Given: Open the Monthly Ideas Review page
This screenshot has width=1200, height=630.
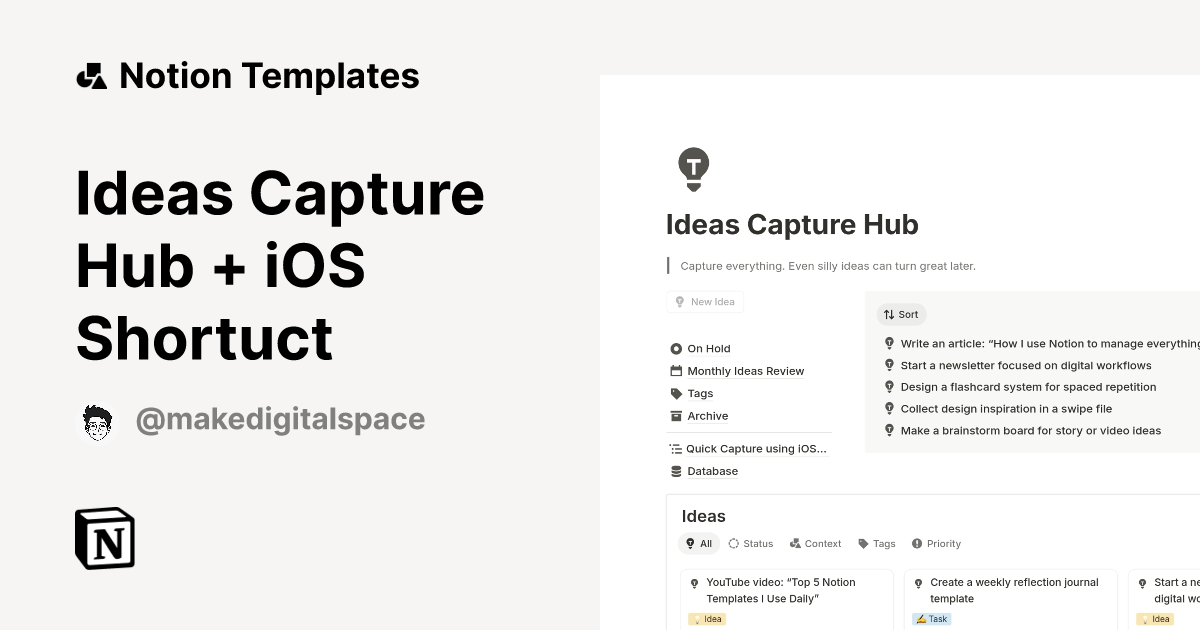Looking at the screenshot, I should (x=745, y=371).
